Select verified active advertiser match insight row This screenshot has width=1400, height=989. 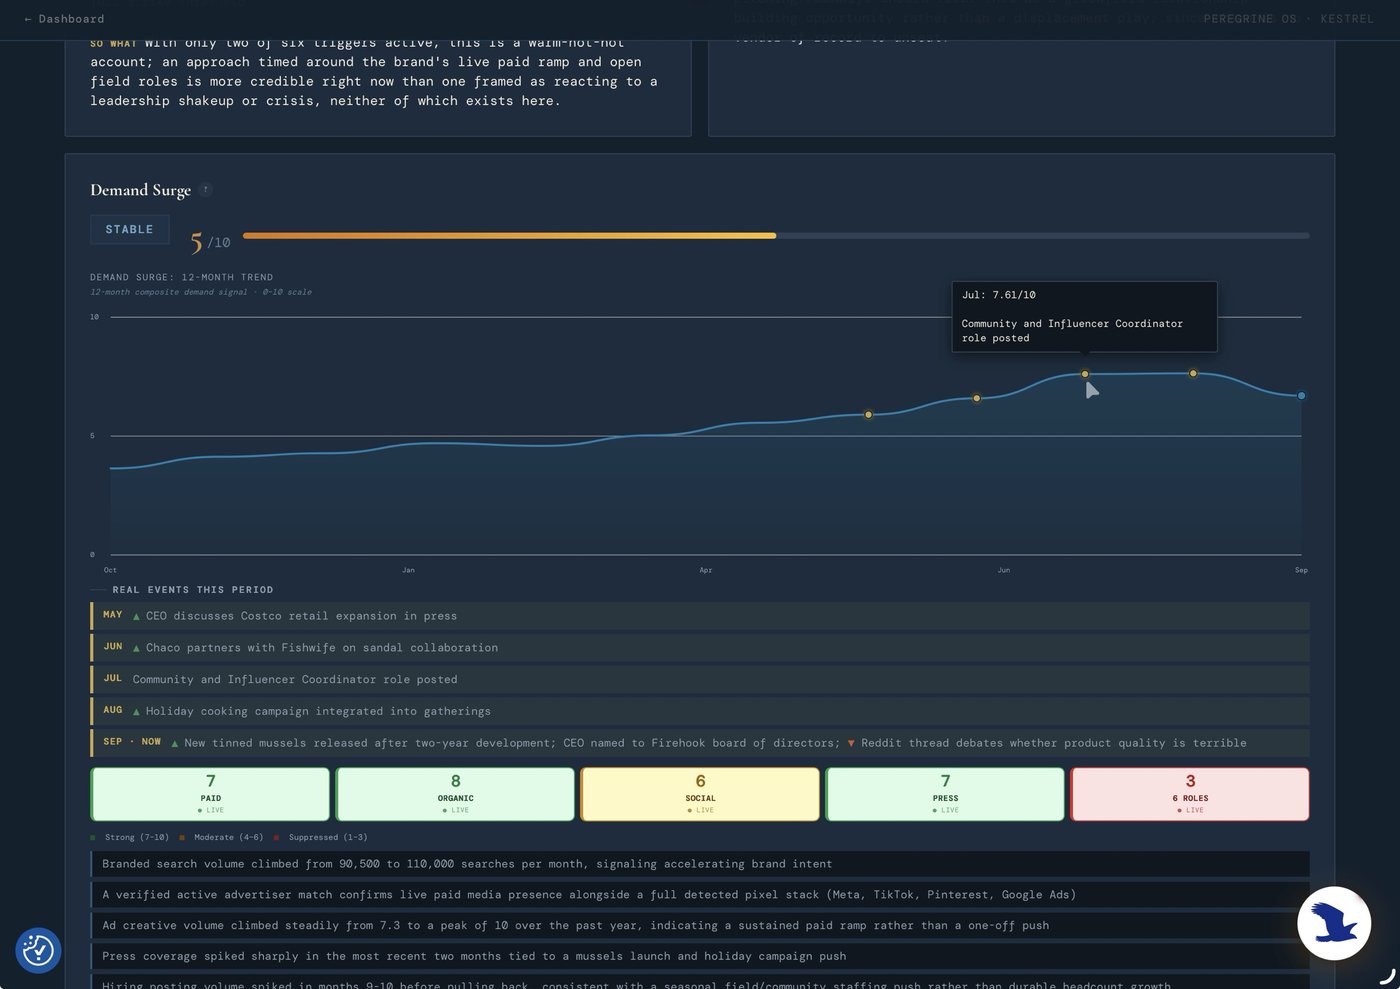pos(700,895)
